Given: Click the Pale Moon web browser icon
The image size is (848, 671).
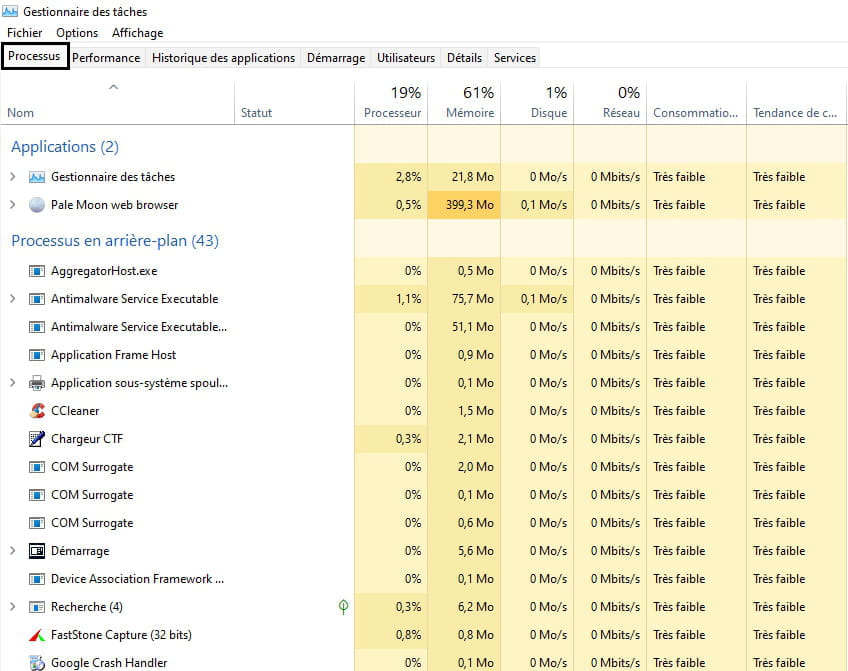Looking at the screenshot, I should 37,205.
